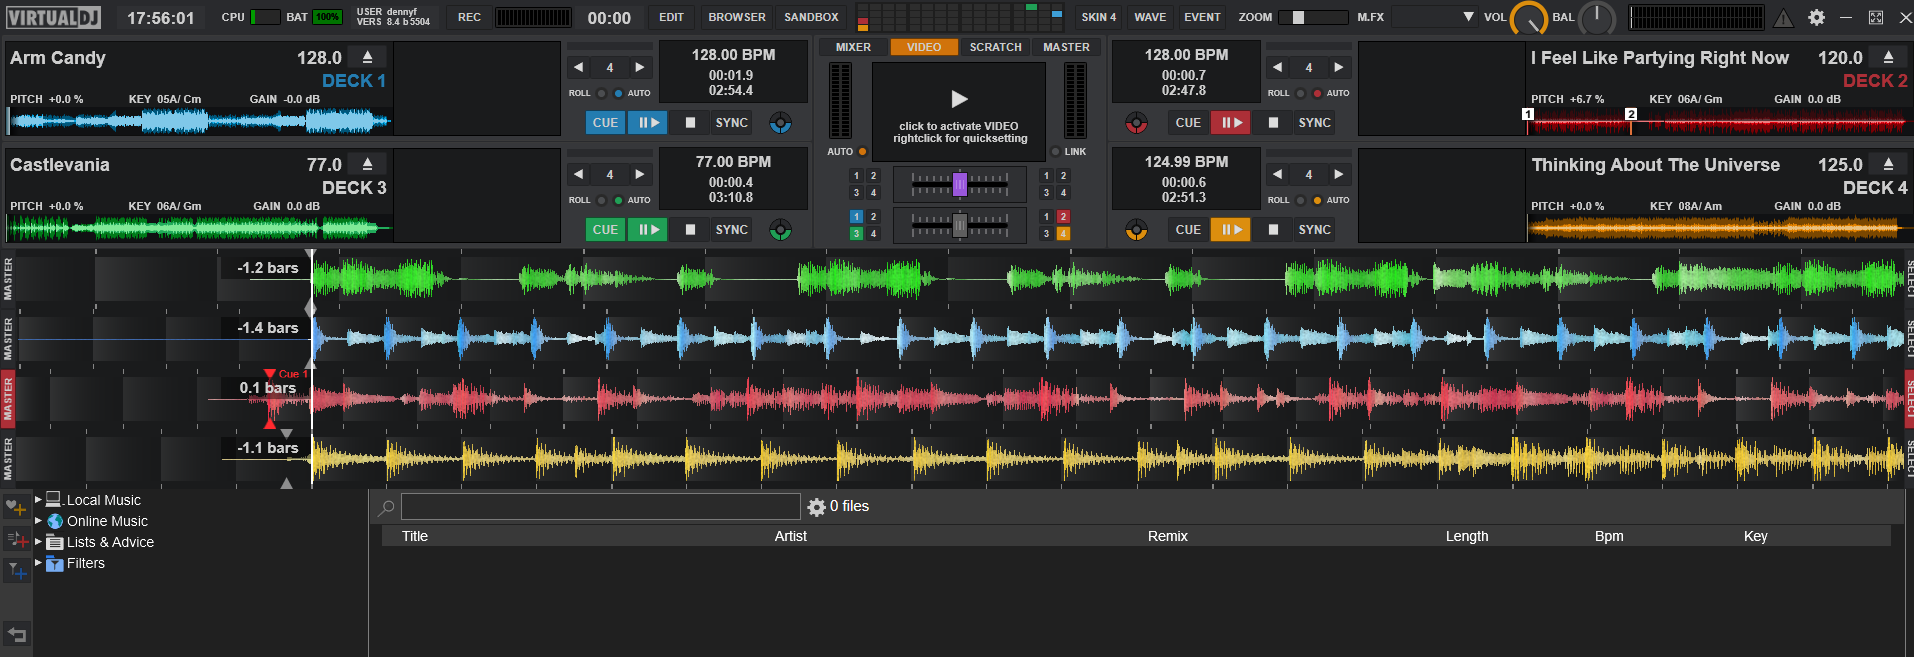Eject track from Deck 2 with eject icon
The width and height of the screenshot is (1914, 657).
[x=1888, y=57]
